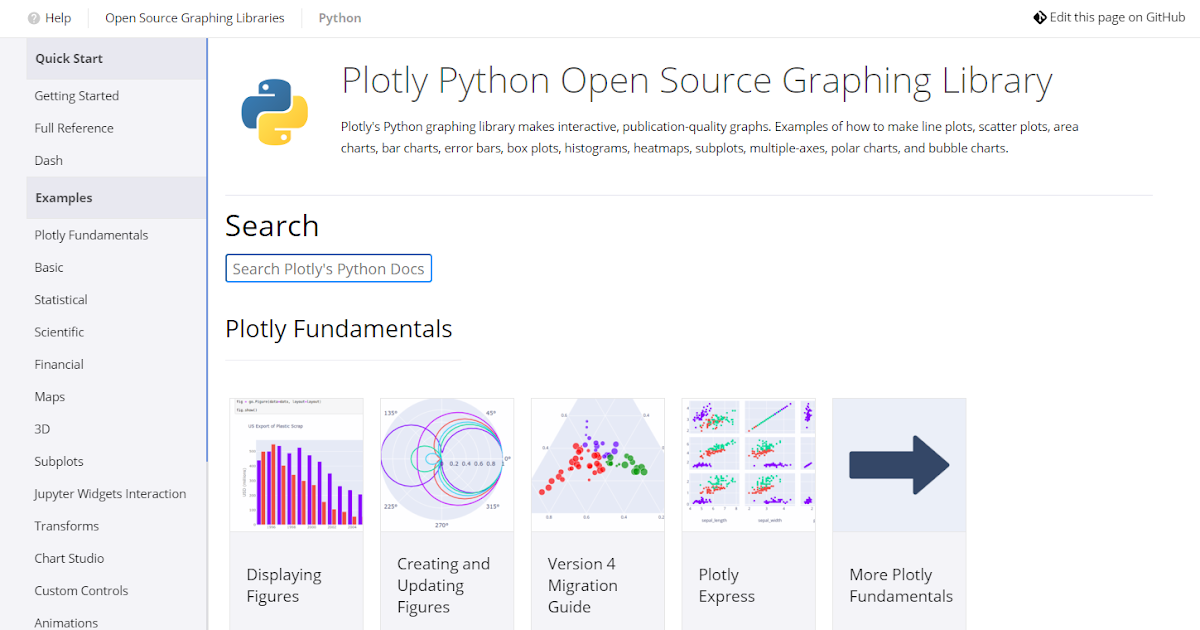Screen dimensions: 1200x630
Task: Go to Maps examples in sidebar
Action: [x=50, y=397]
